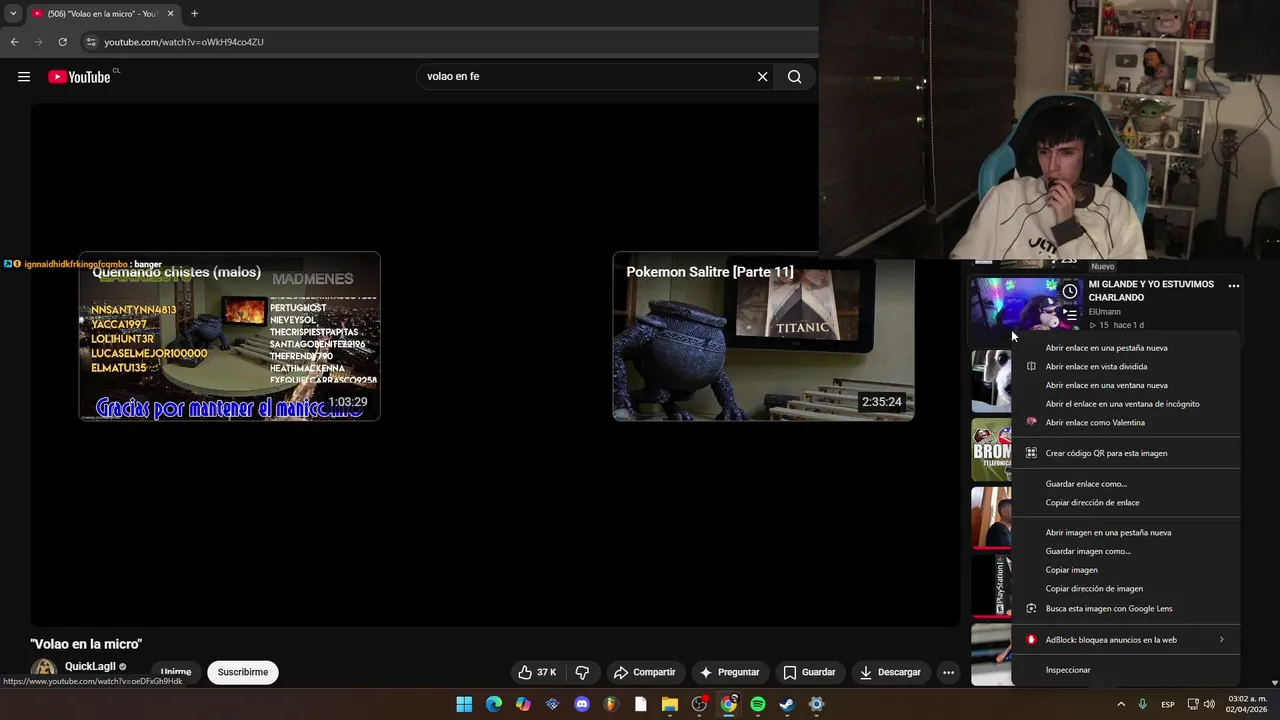Ask about the video with Preguntar
This screenshot has width=1280, height=720.
(x=729, y=672)
